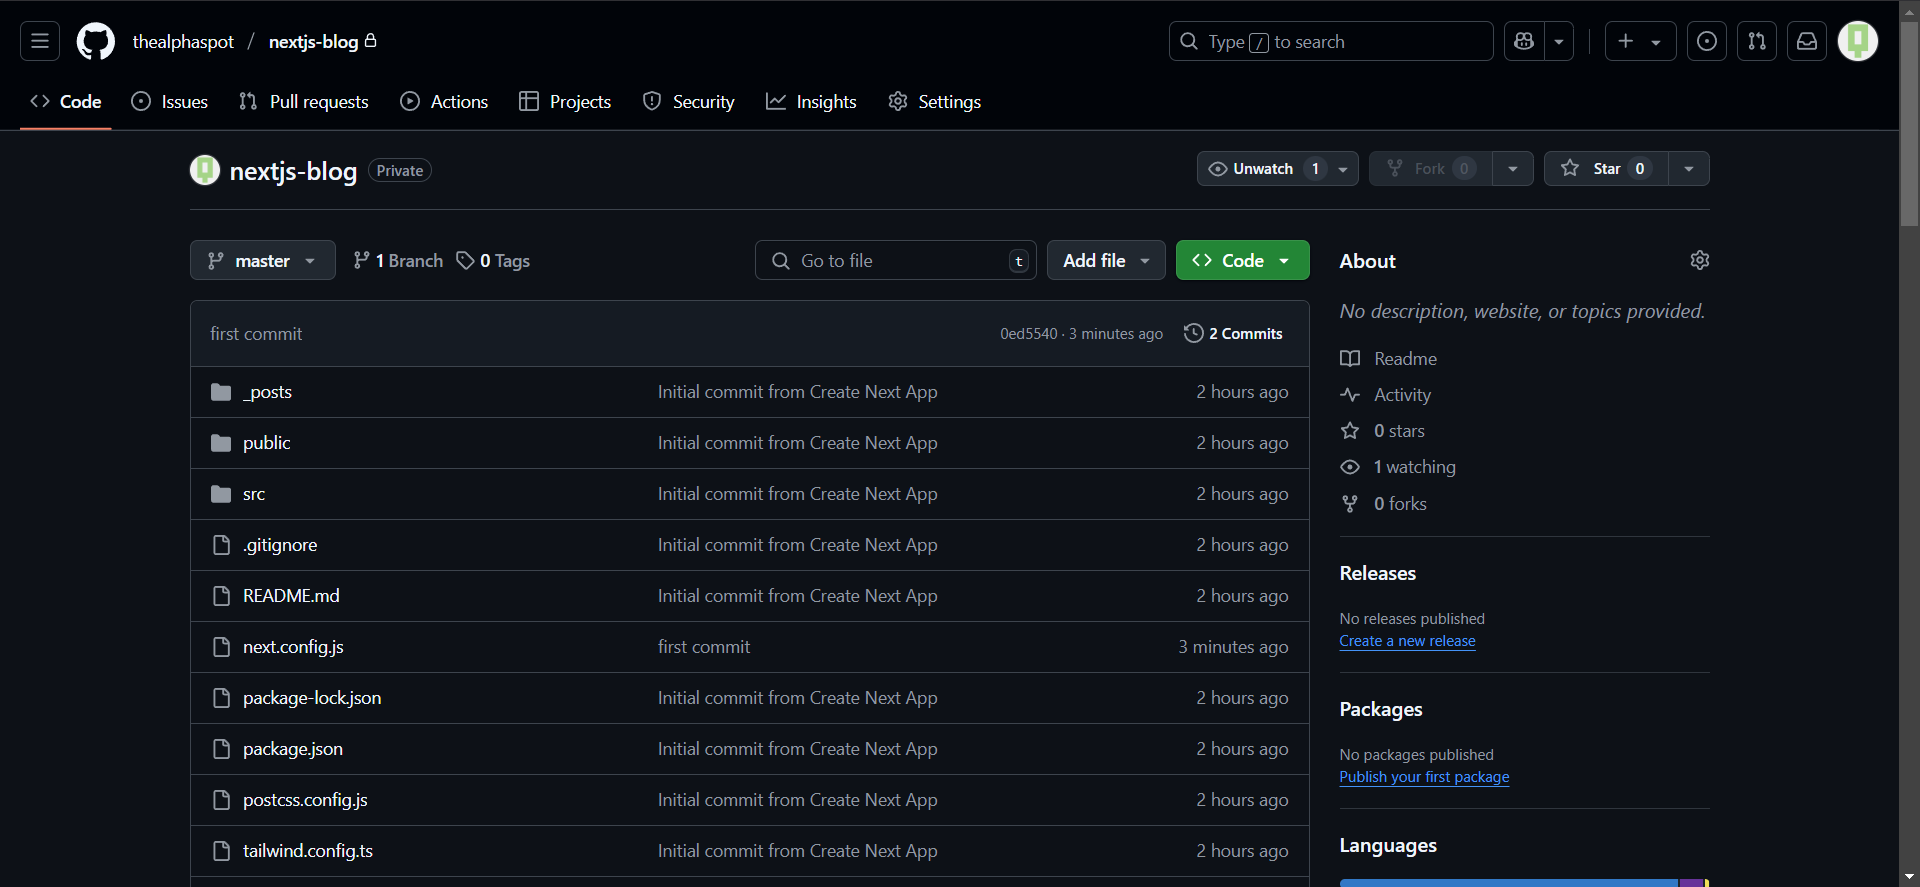Expand the Star lists dropdown arrow
1920x887 pixels.
1689,168
